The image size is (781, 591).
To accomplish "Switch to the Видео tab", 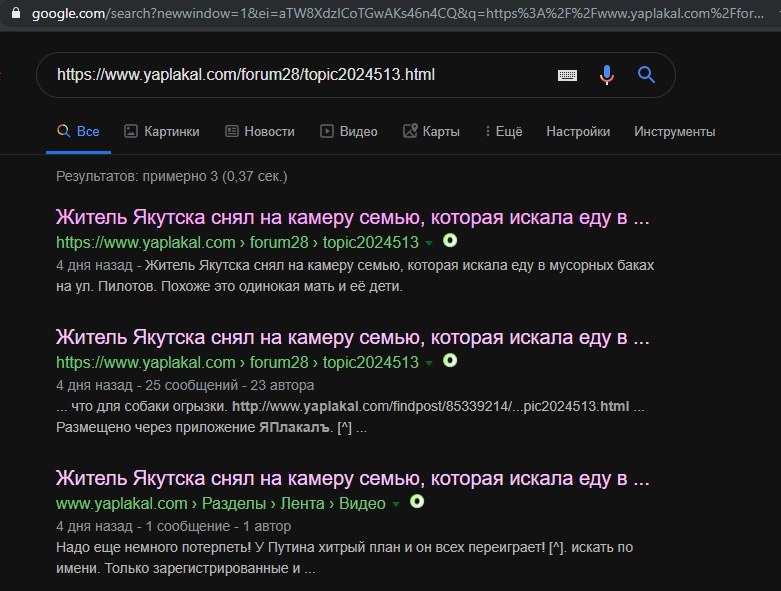I will tap(349, 131).
